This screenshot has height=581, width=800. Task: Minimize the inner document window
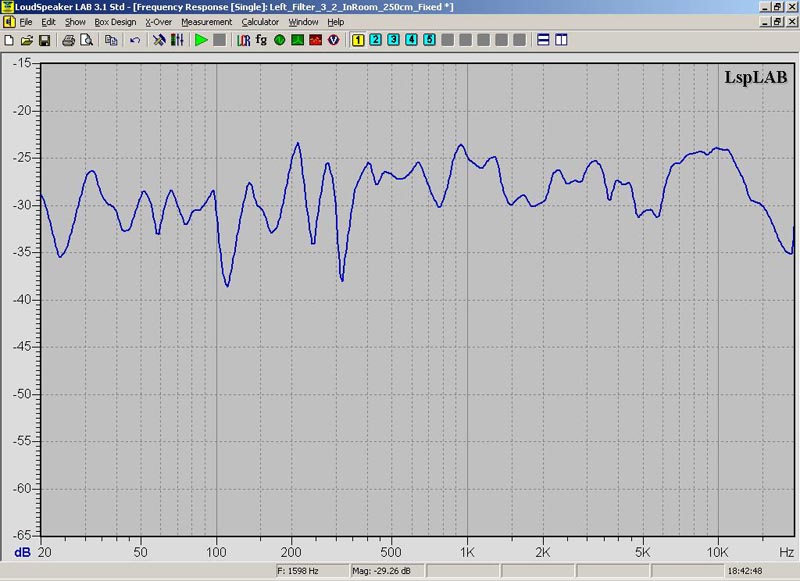coord(765,22)
